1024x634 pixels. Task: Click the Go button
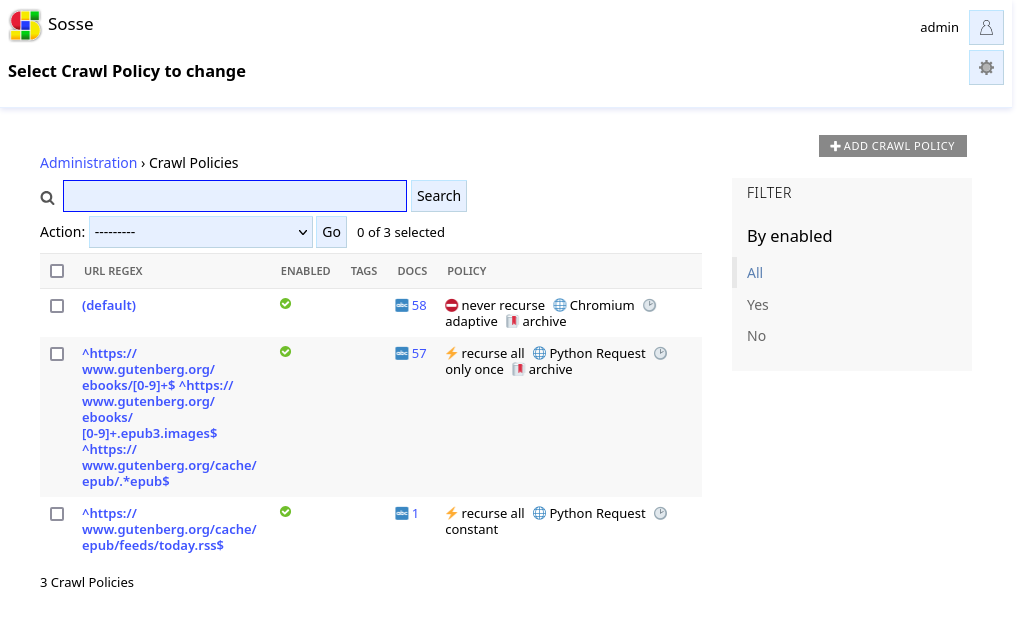click(331, 232)
